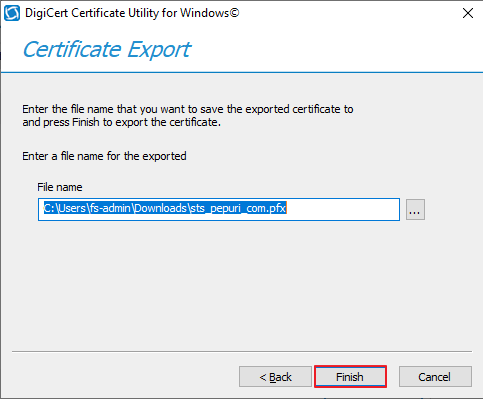The image size is (483, 399).
Task: Click the DigiCert logo icon in title bar
Action: (12, 13)
